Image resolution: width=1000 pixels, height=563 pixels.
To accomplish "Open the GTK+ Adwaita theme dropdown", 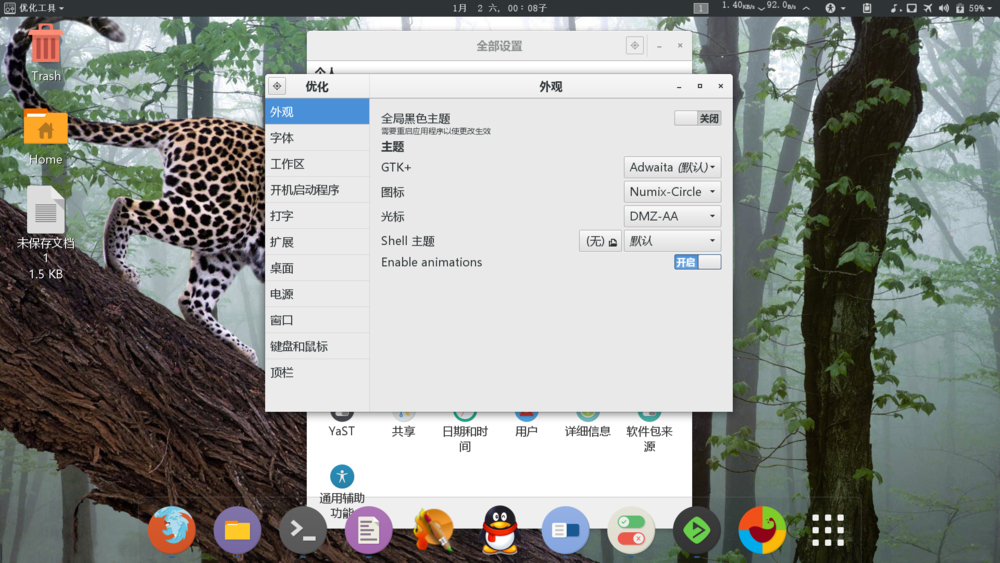I will pos(672,167).
